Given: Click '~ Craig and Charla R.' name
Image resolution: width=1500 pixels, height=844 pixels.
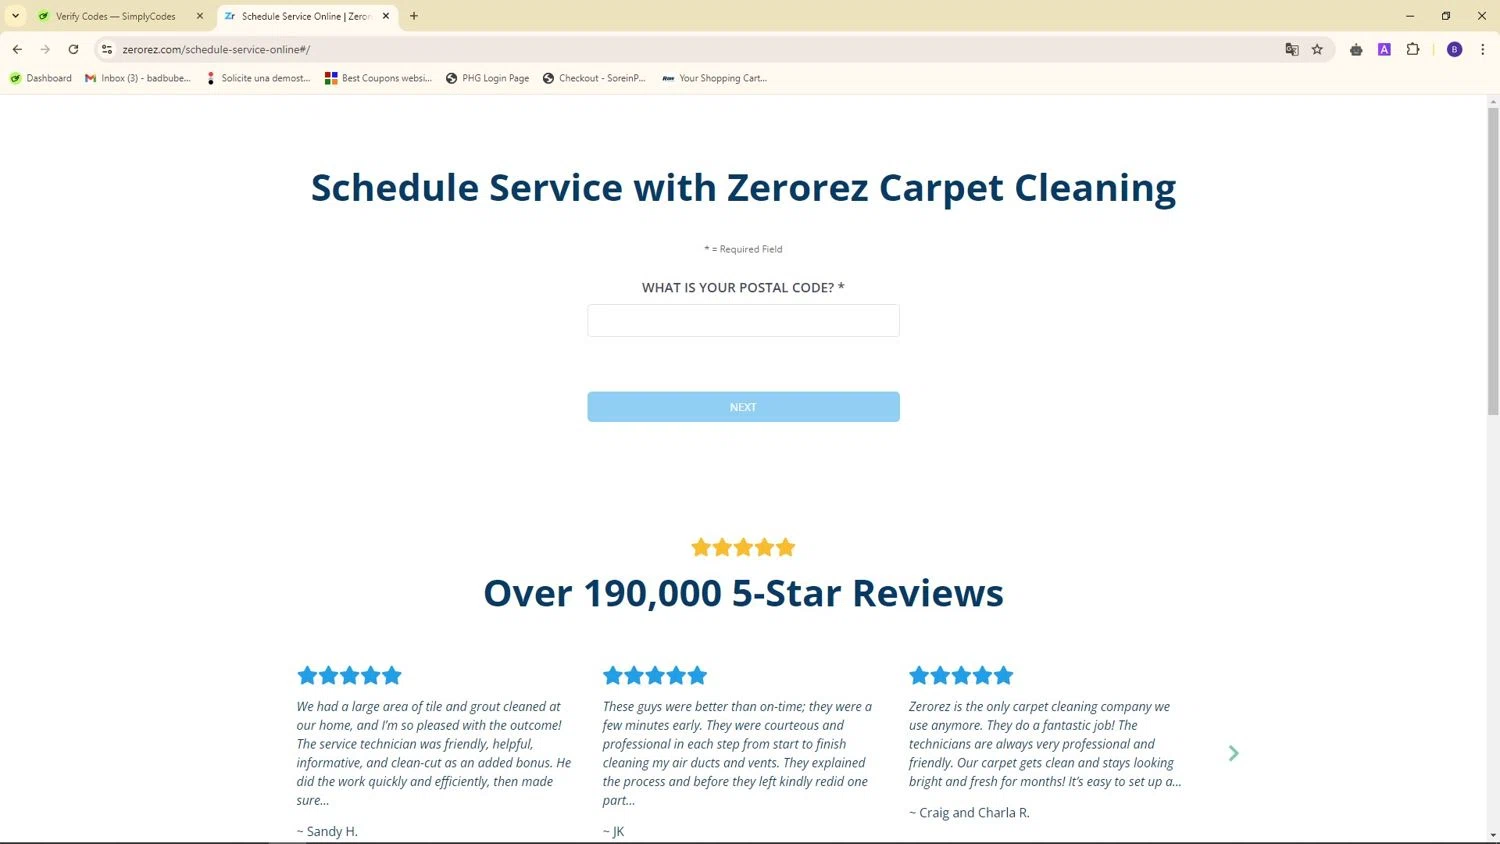Looking at the screenshot, I should point(969,812).
